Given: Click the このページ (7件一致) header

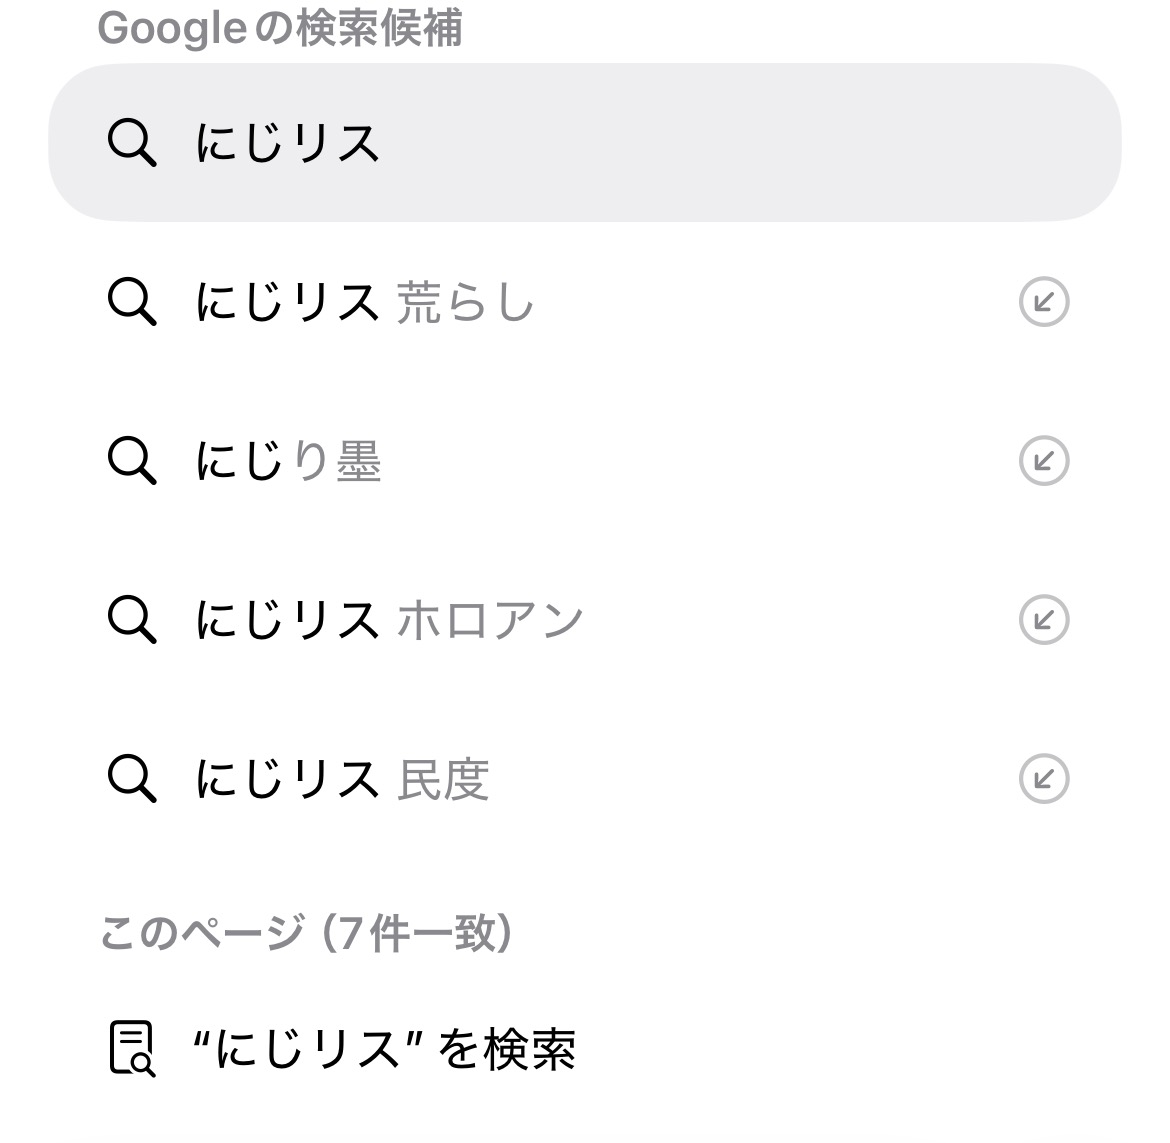Looking at the screenshot, I should (307, 933).
